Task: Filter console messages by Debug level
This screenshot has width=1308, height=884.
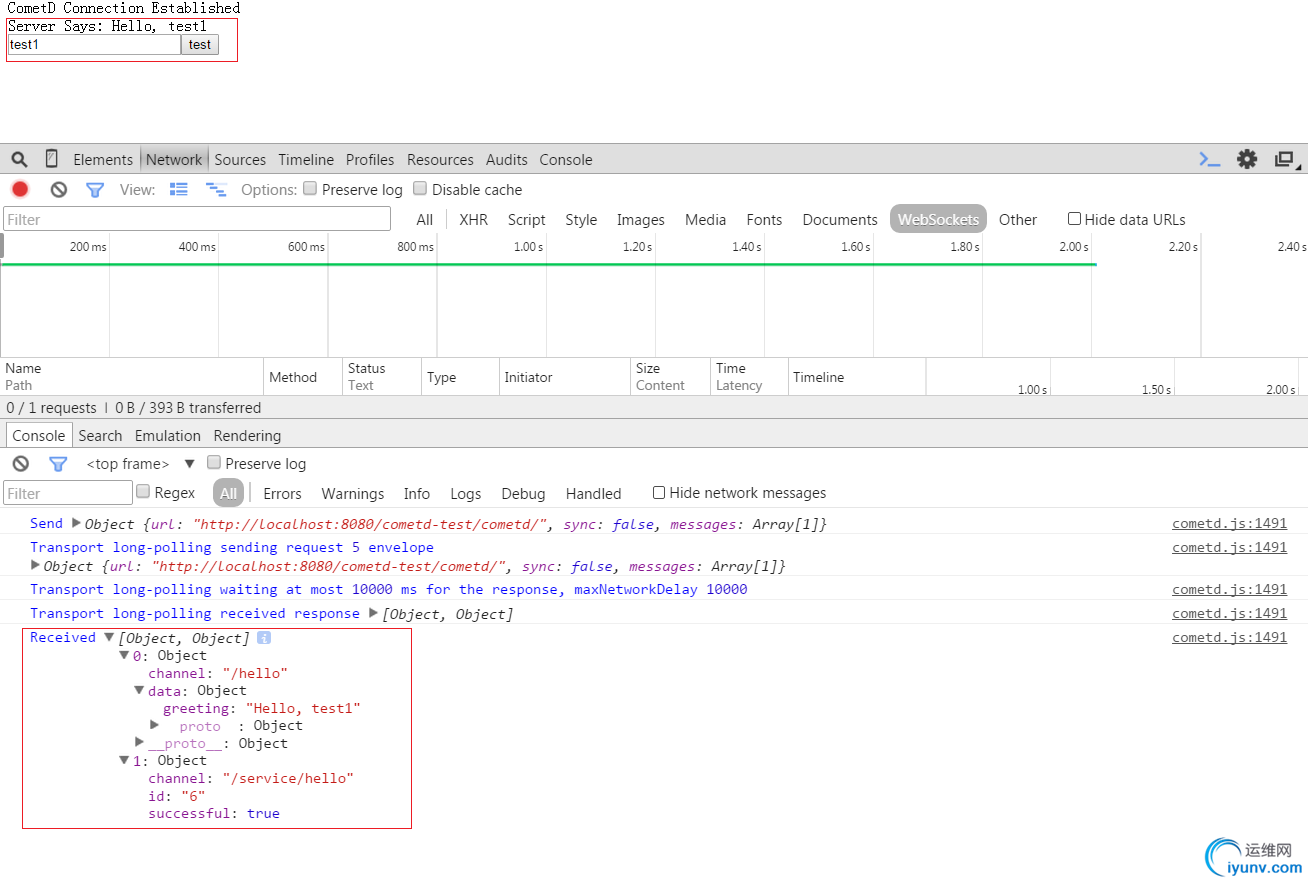Action: (x=523, y=493)
